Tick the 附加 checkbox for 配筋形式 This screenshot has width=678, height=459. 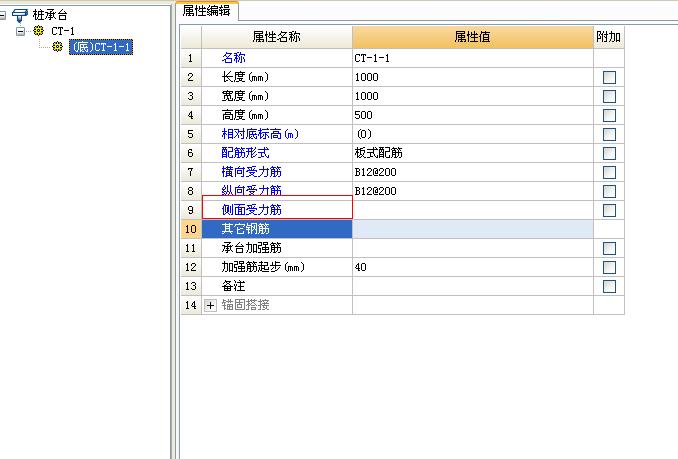click(x=609, y=153)
